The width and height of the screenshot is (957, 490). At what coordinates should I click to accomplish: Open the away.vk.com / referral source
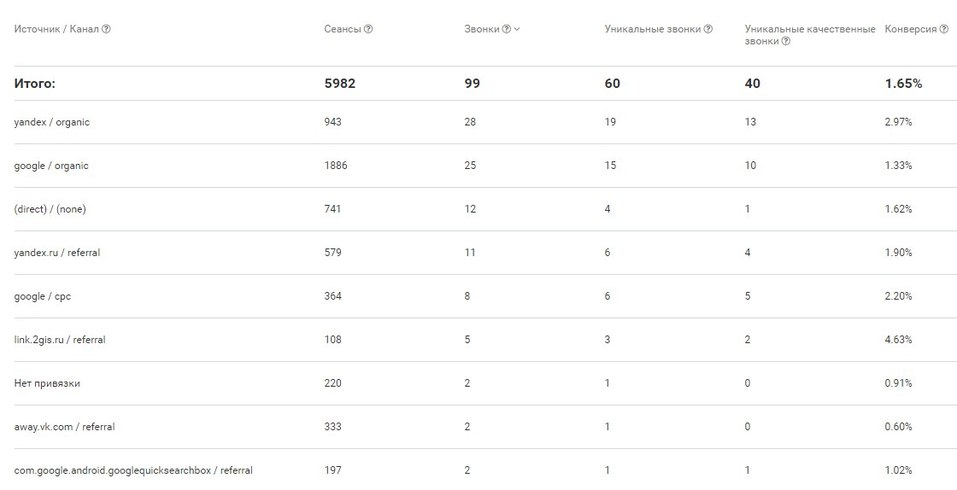point(64,427)
